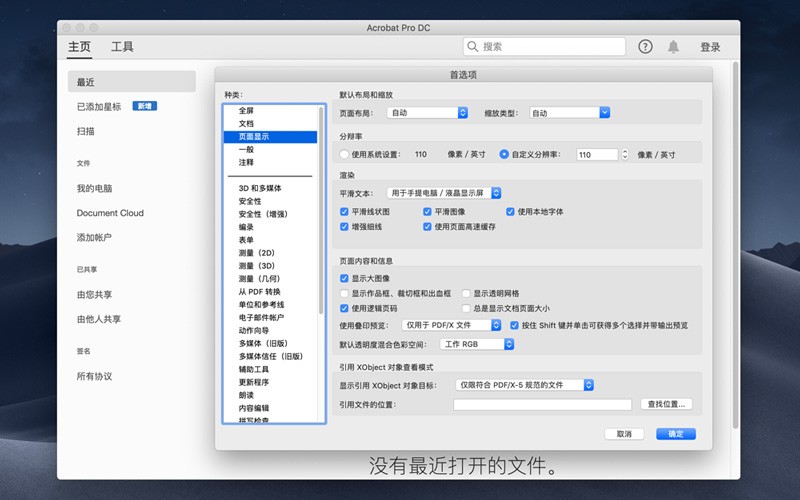The image size is (800, 500).
Task: Click in the 搜索 search field
Action: (544, 46)
